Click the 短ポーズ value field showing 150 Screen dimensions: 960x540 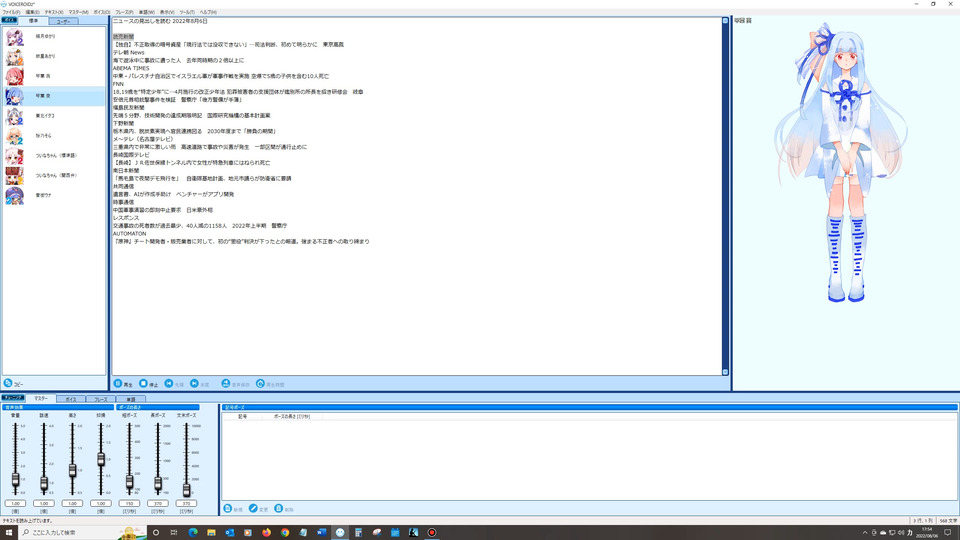pyautogui.click(x=129, y=503)
